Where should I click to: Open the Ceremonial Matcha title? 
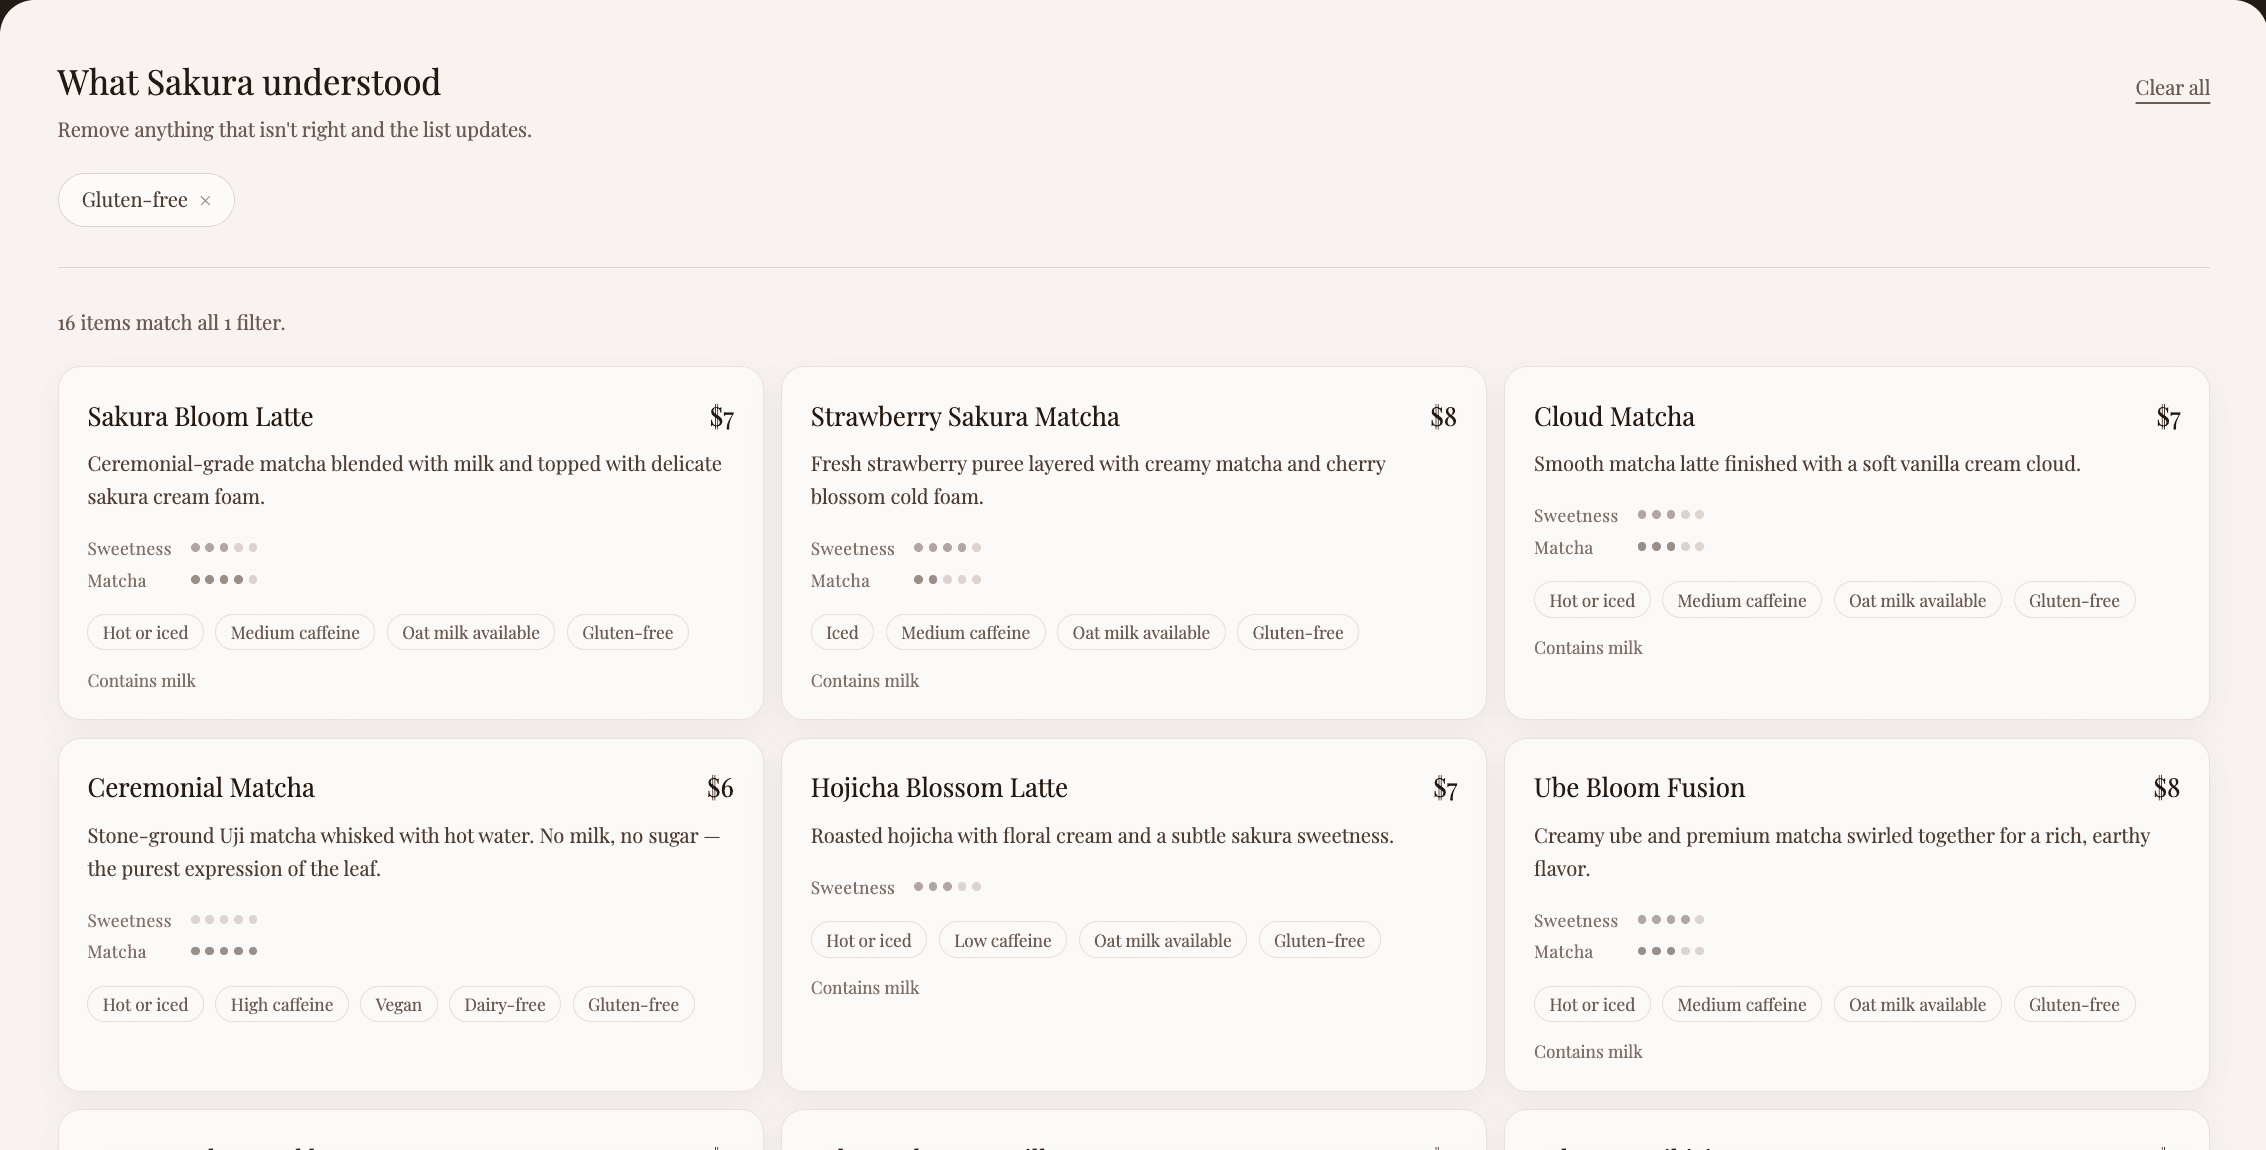[x=201, y=788]
